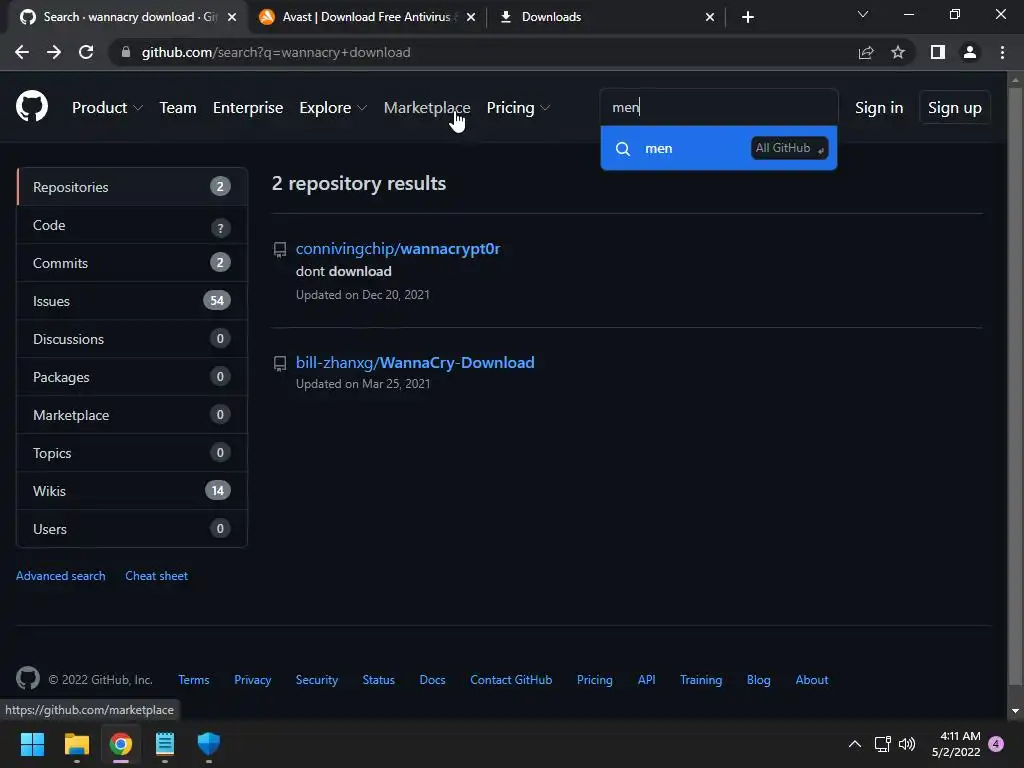The width and height of the screenshot is (1024, 768).
Task: Open the Enterprise menu item
Action: point(248,108)
